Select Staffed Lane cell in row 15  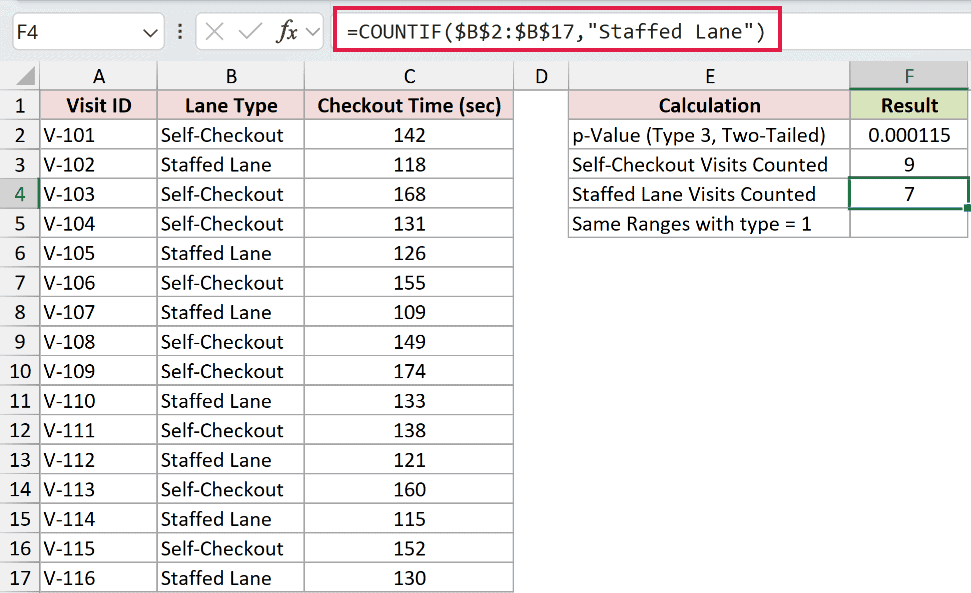click(231, 519)
